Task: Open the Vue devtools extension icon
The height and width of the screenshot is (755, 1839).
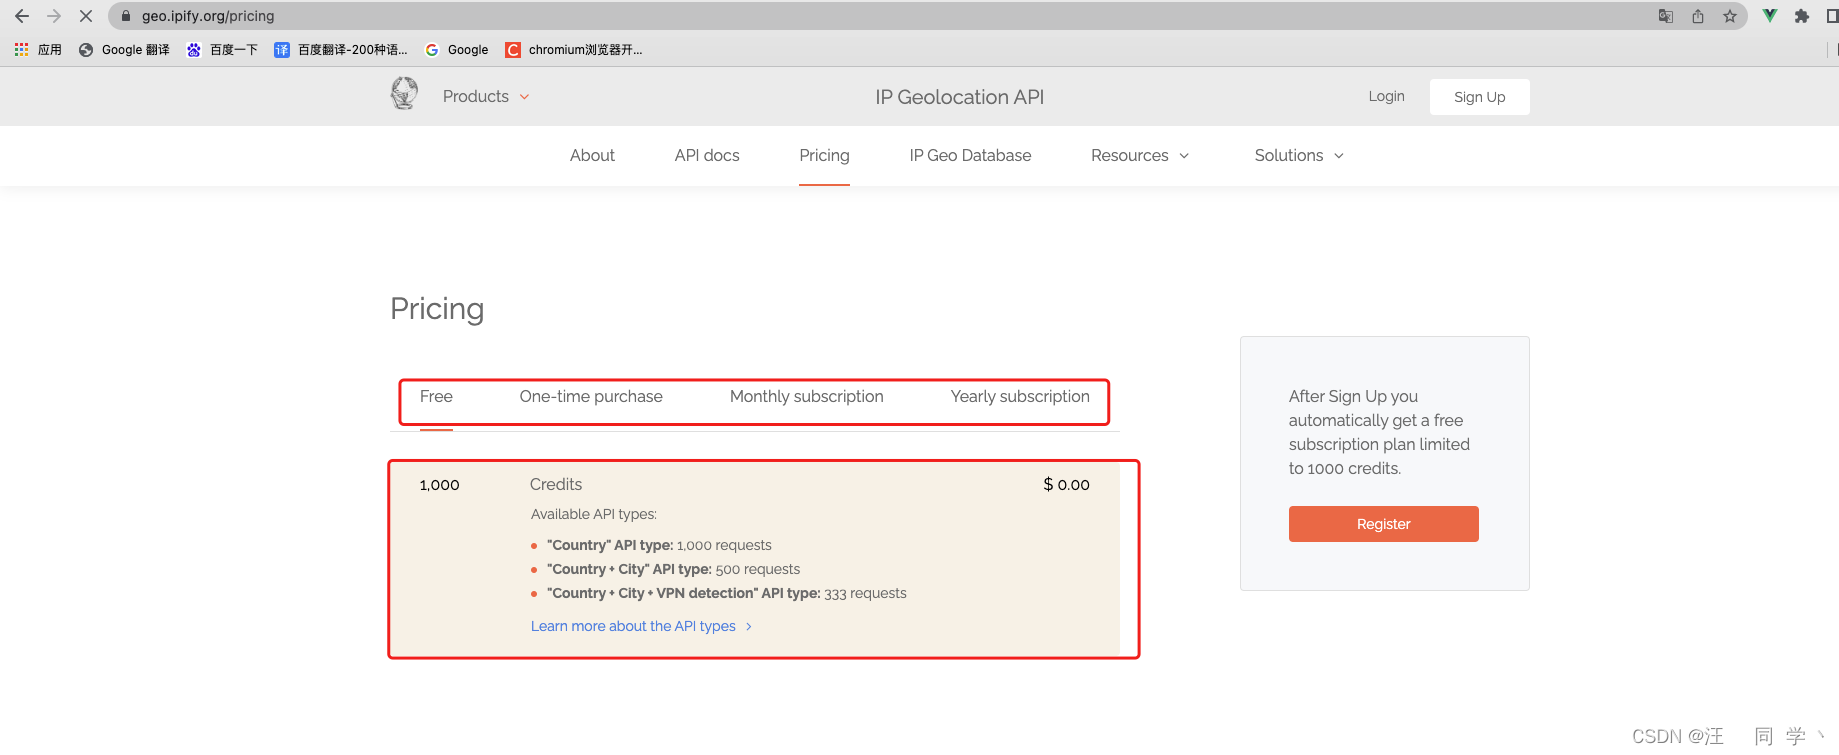Action: [x=1770, y=16]
